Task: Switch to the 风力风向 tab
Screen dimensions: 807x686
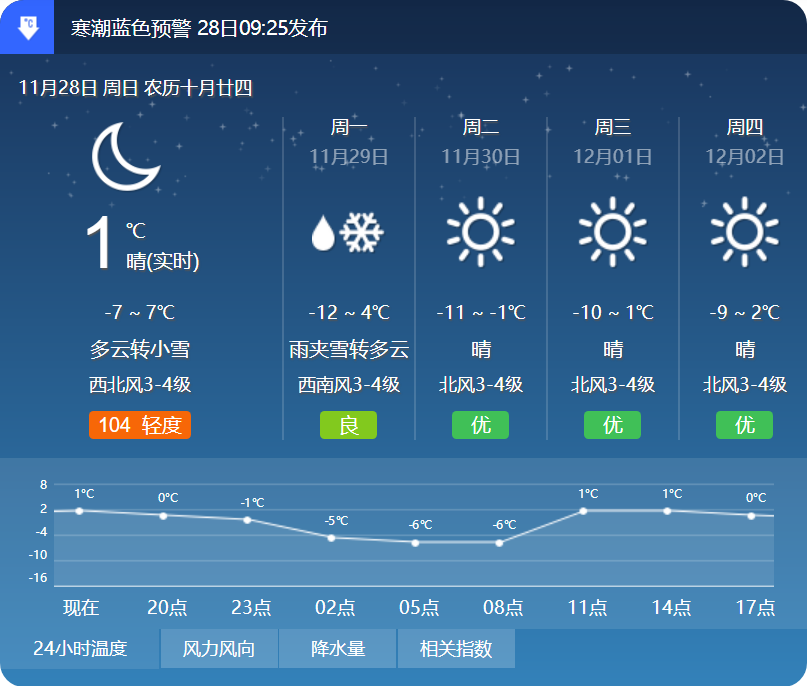Action: pos(219,648)
